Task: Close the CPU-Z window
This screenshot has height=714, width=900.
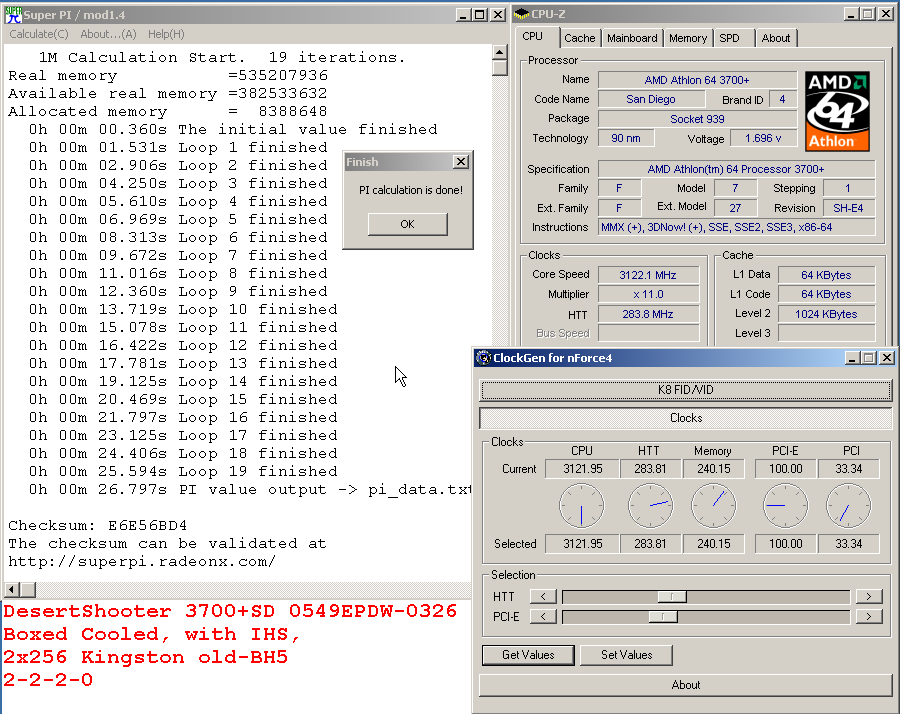Action: (x=886, y=14)
